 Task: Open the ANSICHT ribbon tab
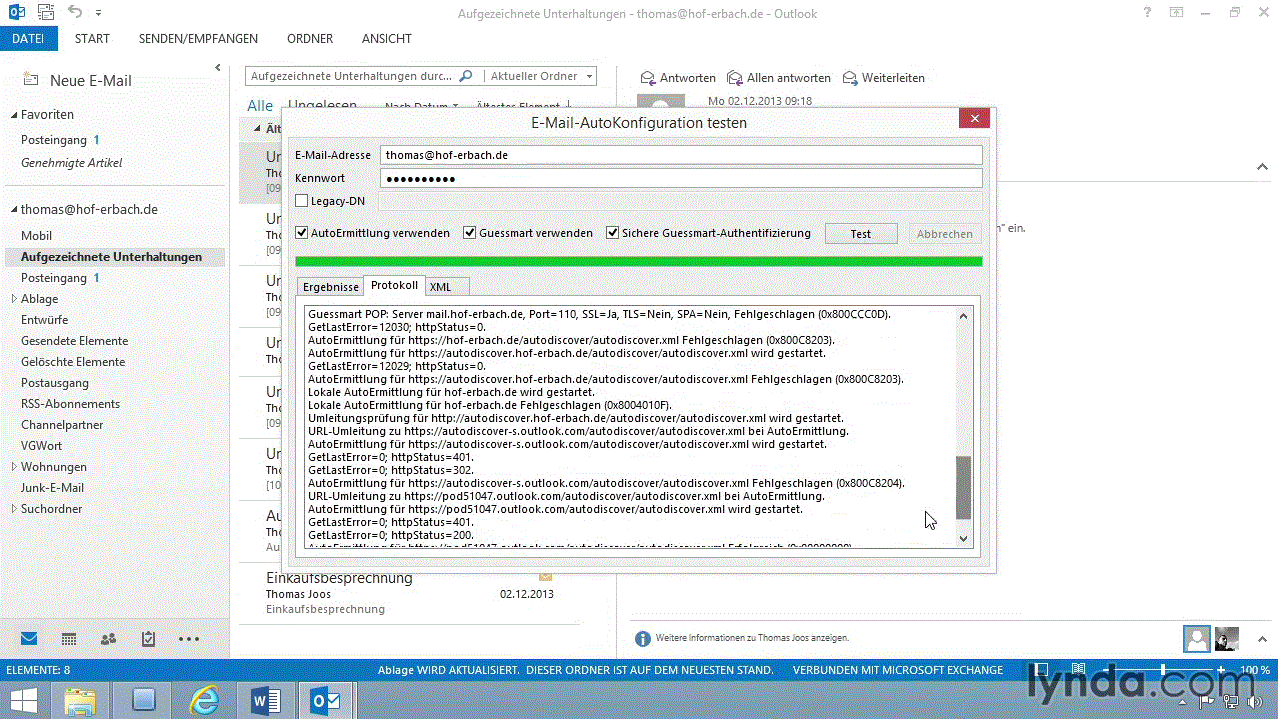point(387,39)
